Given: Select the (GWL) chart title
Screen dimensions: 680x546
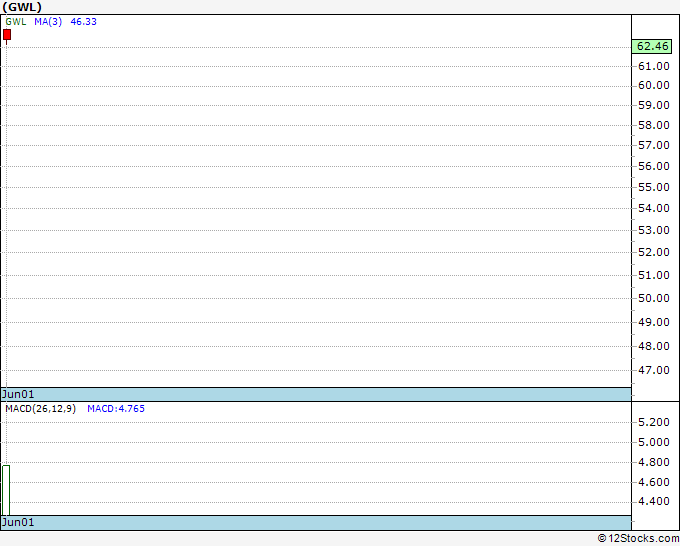Looking at the screenshot, I should [x=22, y=7].
